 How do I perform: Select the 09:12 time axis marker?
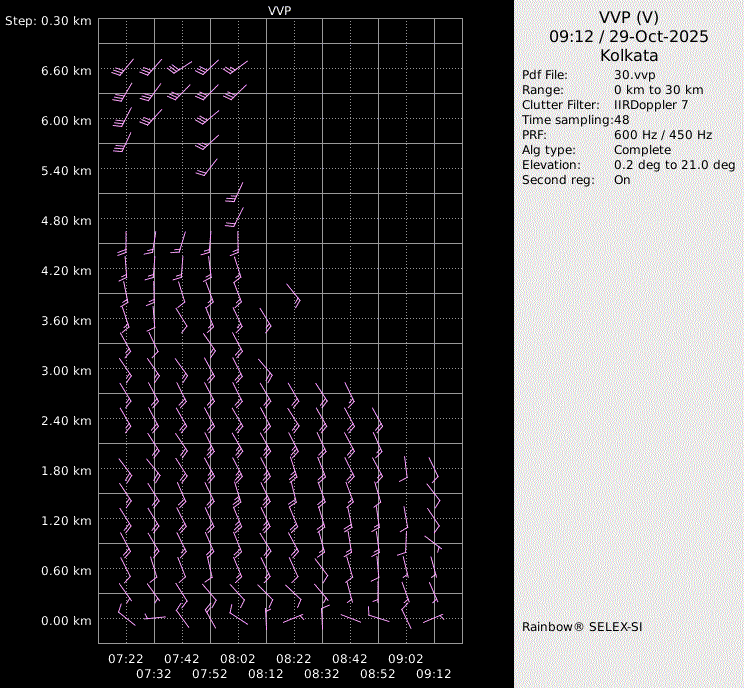(x=434, y=674)
